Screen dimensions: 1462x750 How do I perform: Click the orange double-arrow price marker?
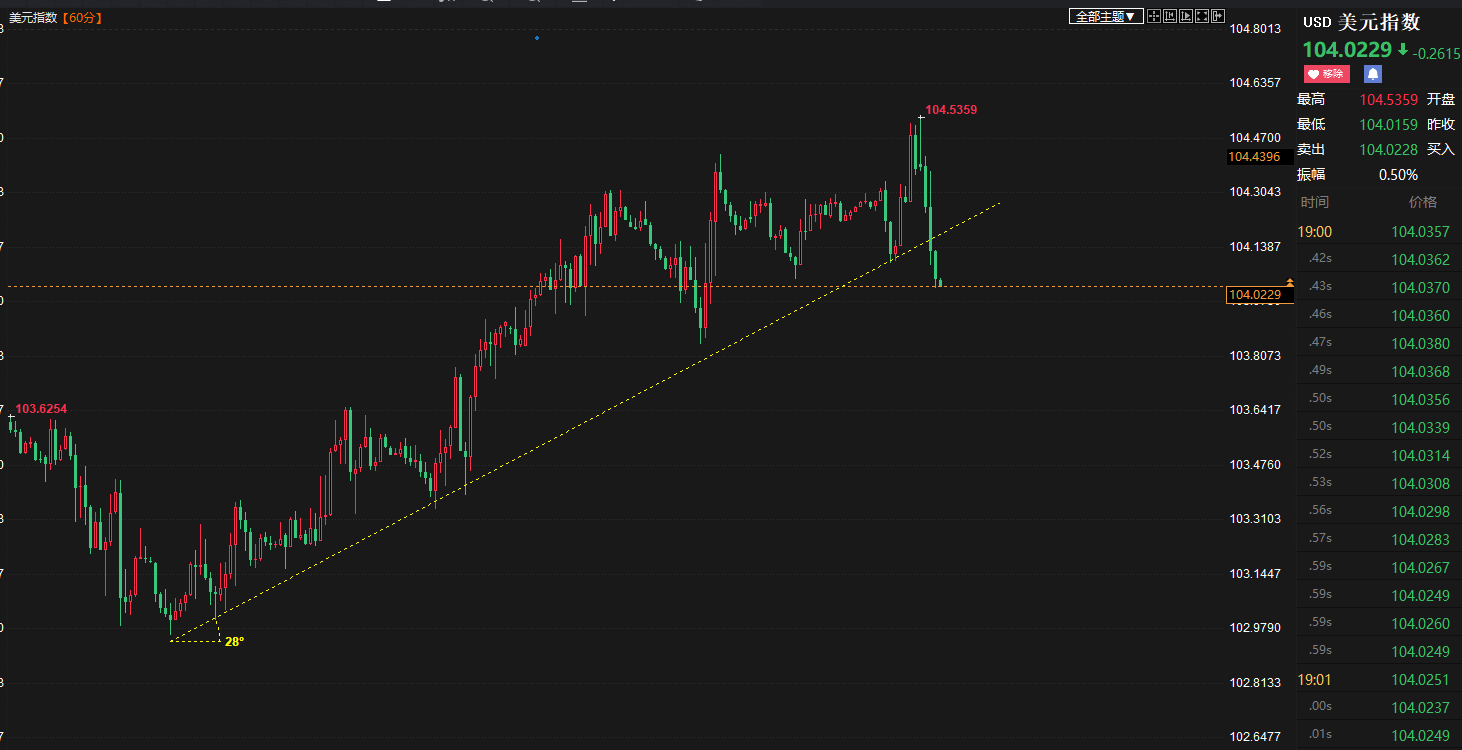coord(1289,283)
